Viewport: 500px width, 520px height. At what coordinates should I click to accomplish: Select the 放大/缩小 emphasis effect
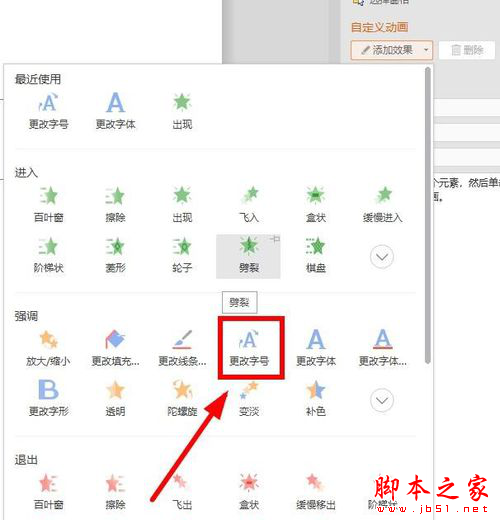tap(49, 347)
